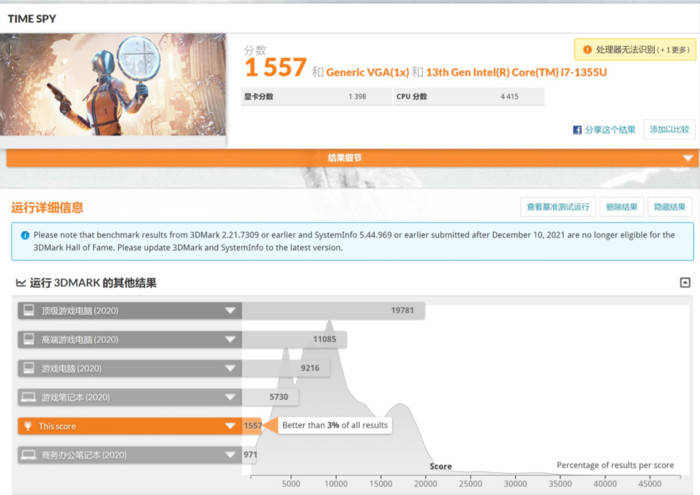Click the 分享这个结果 link

(x=610, y=129)
